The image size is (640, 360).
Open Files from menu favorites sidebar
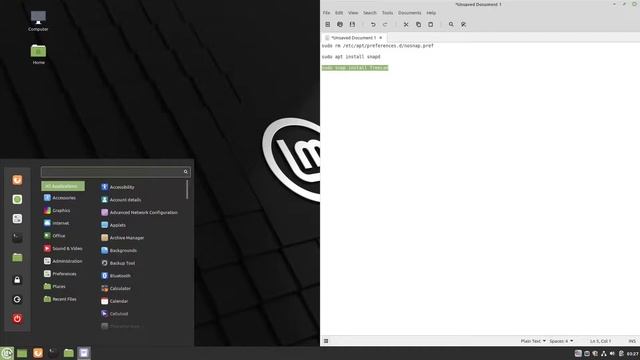pos(17,257)
